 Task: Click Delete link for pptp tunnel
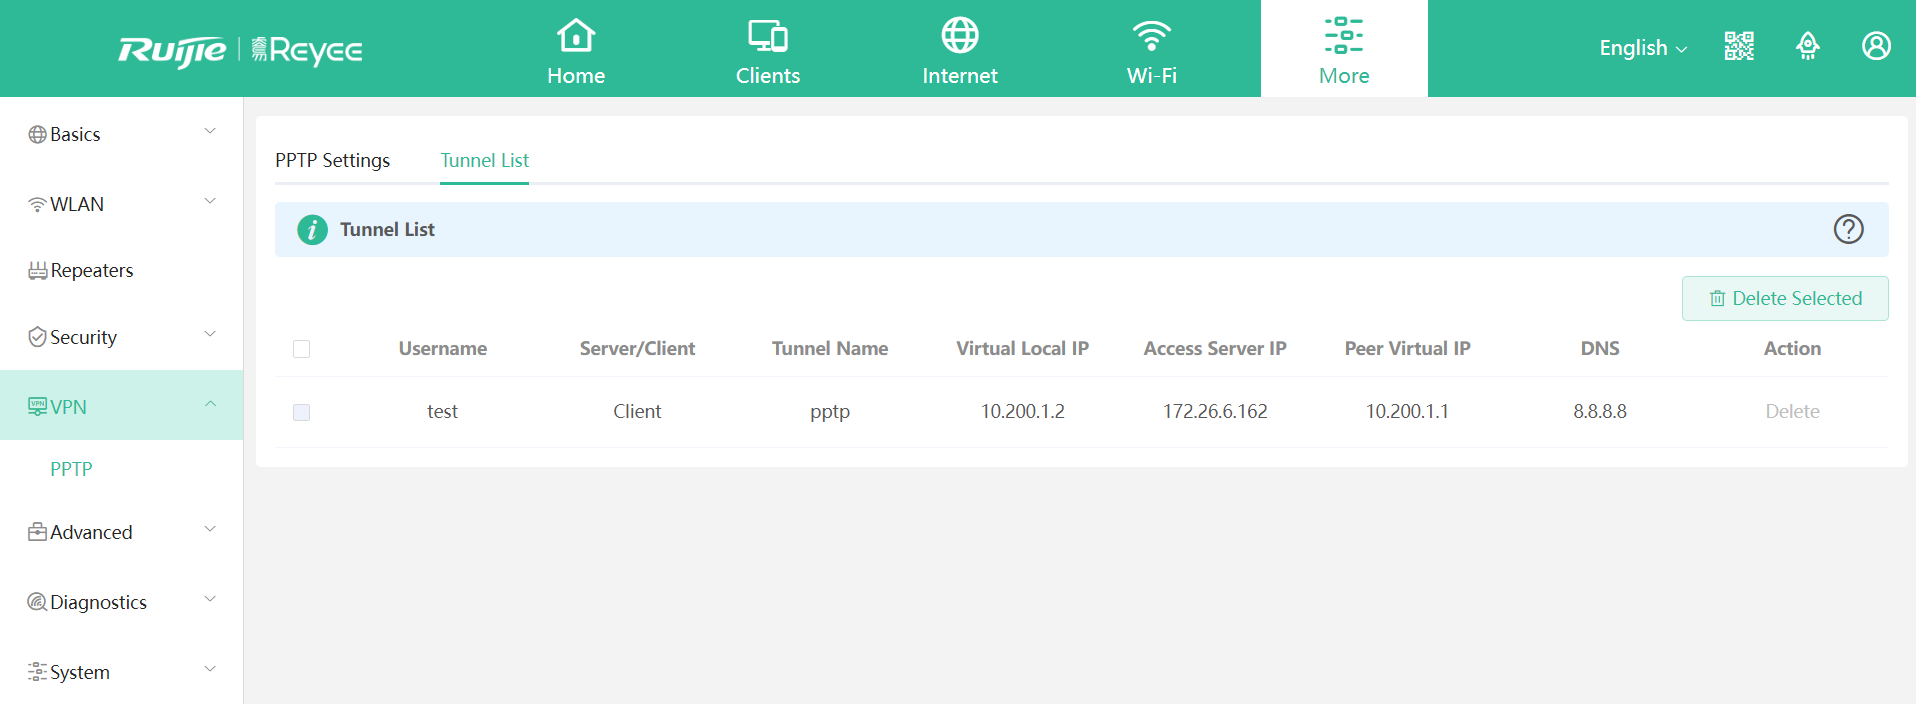(x=1791, y=412)
